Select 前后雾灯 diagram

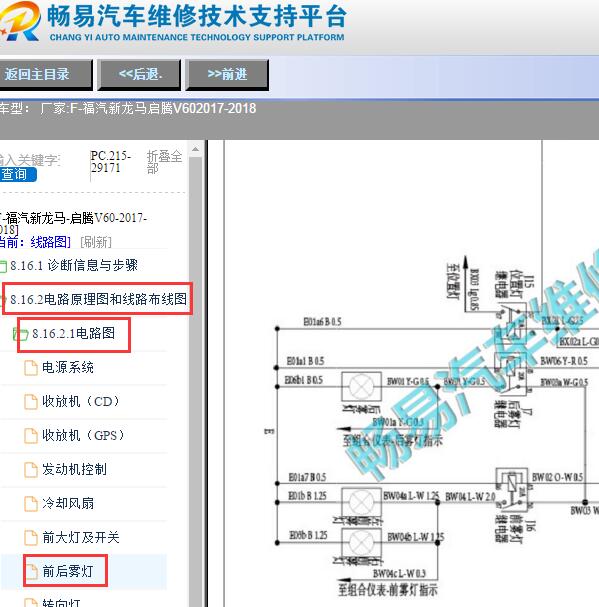(x=68, y=571)
